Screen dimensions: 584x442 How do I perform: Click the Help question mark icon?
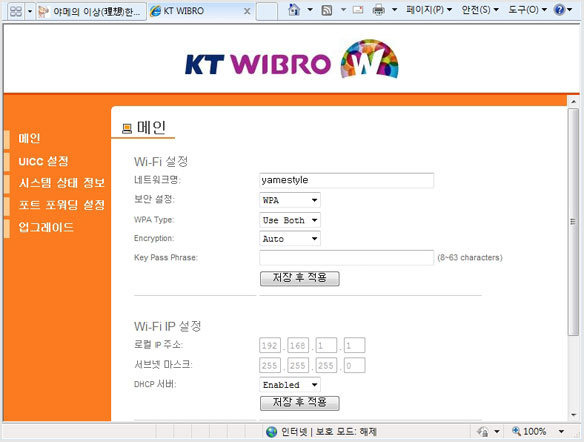tap(559, 10)
